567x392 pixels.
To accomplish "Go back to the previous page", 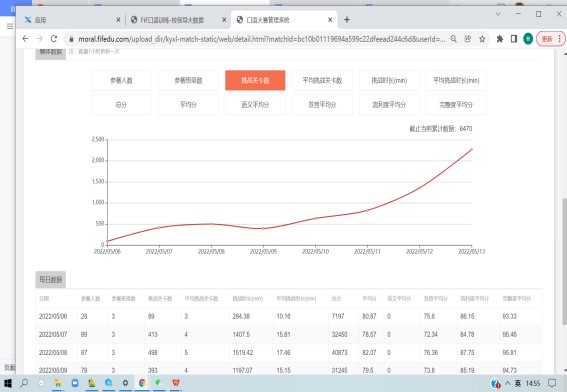I will [25, 39].
